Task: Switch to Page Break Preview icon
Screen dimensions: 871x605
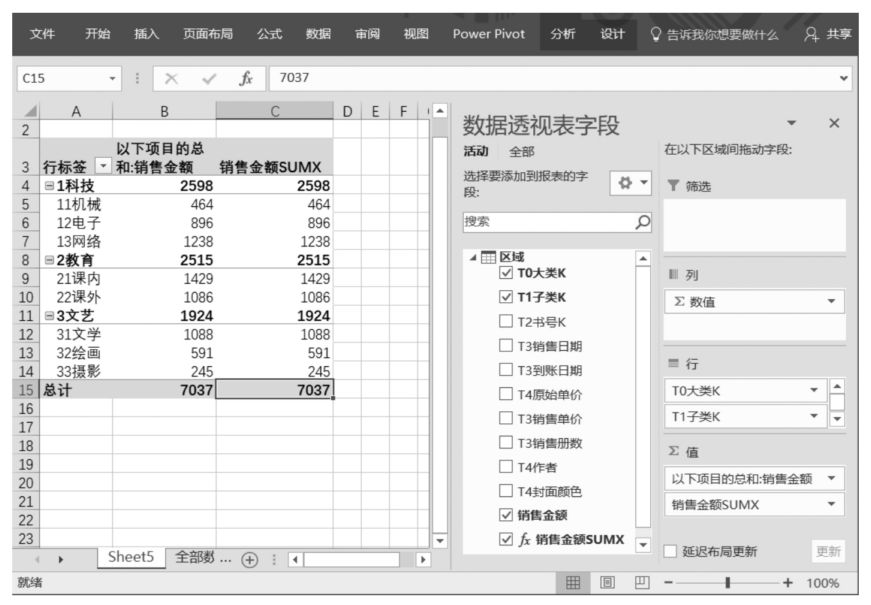Action: click(642, 583)
